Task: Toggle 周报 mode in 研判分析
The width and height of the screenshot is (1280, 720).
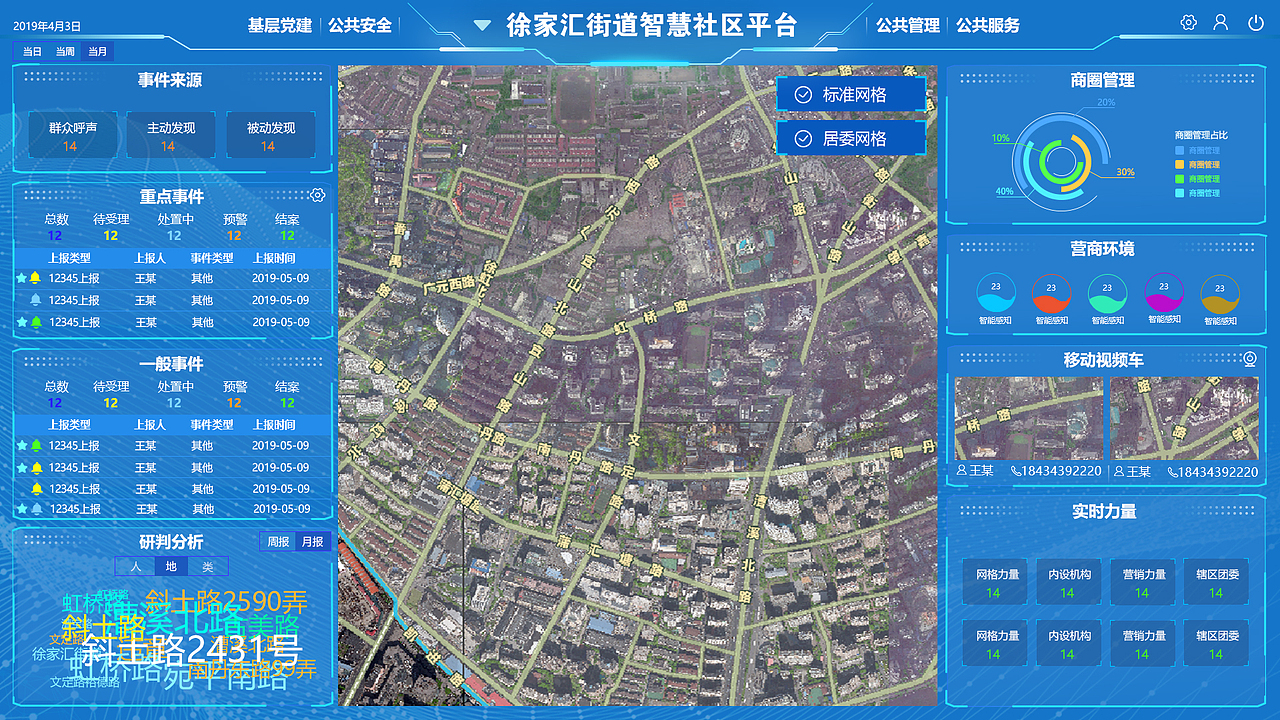Action: point(276,541)
